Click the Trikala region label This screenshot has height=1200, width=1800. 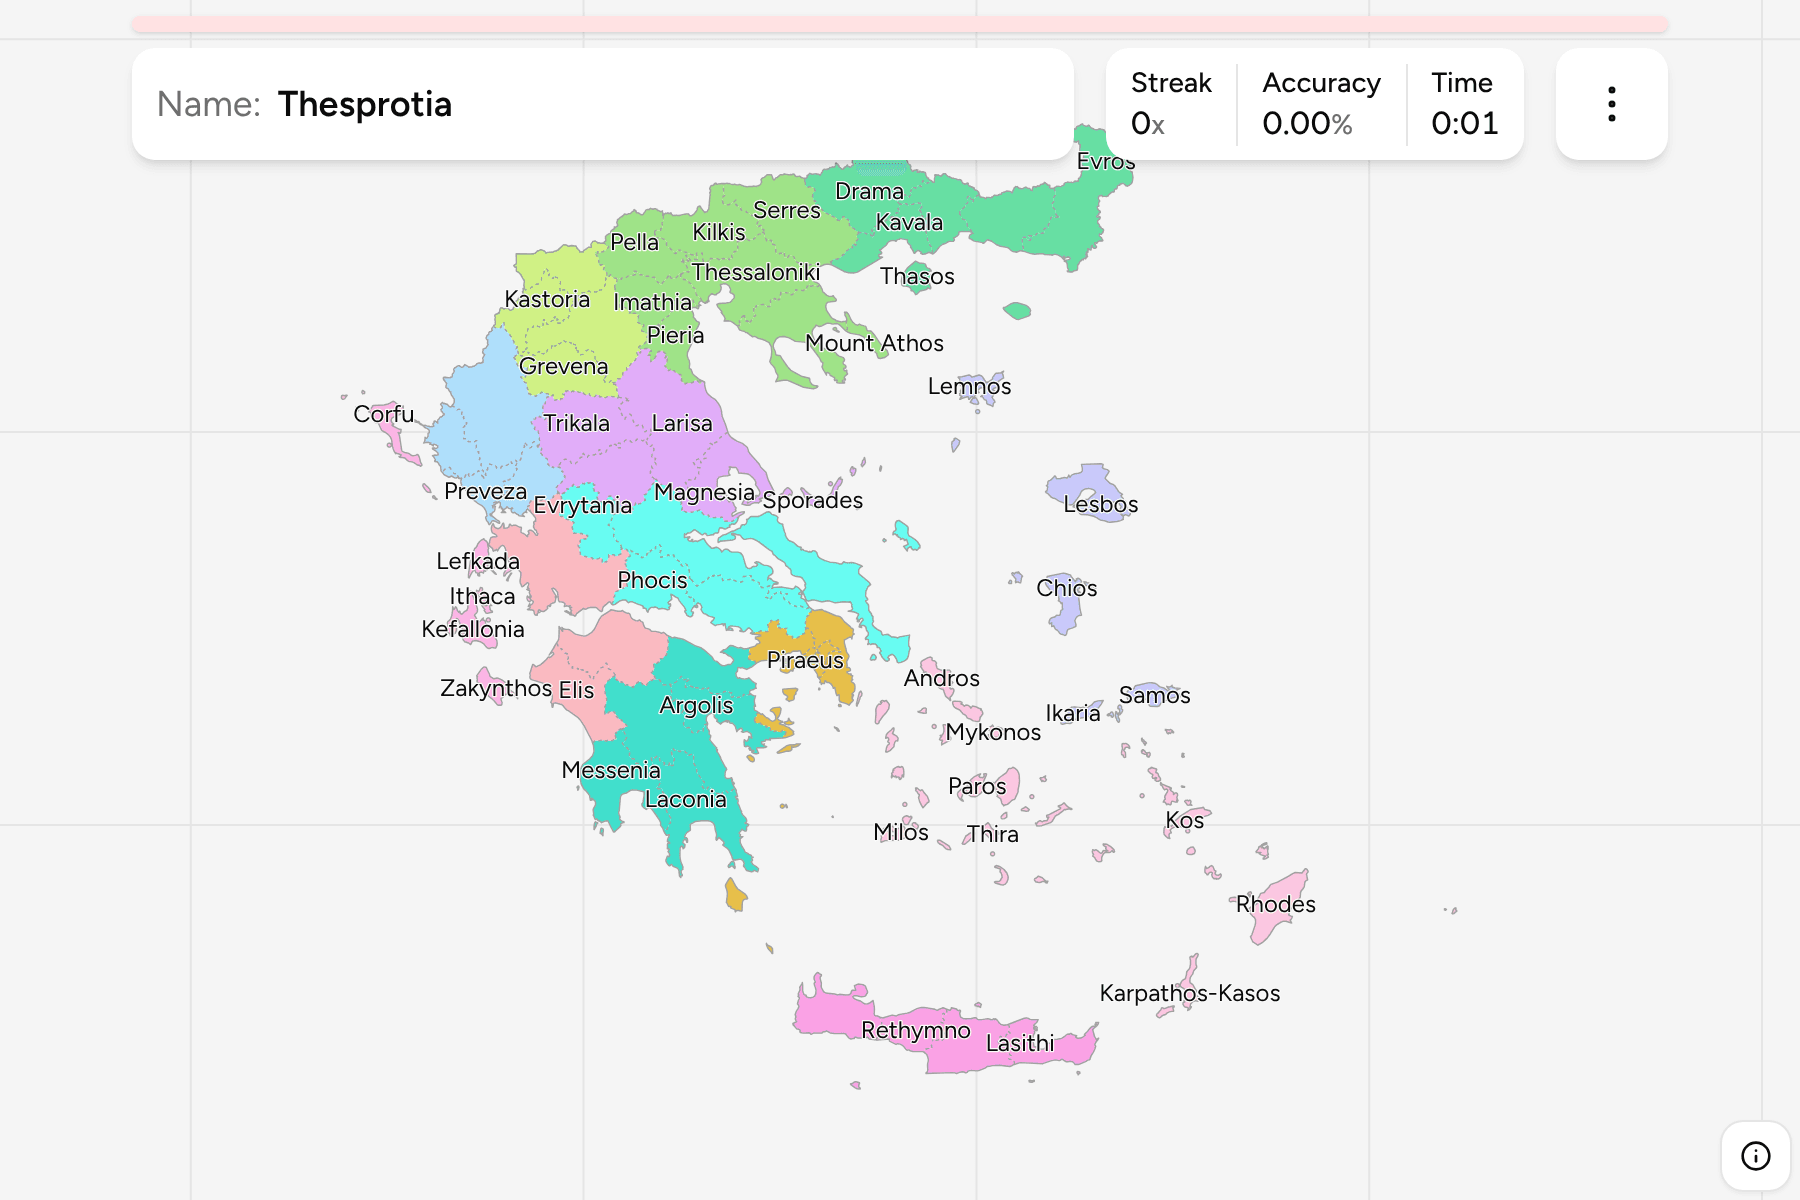coord(576,423)
